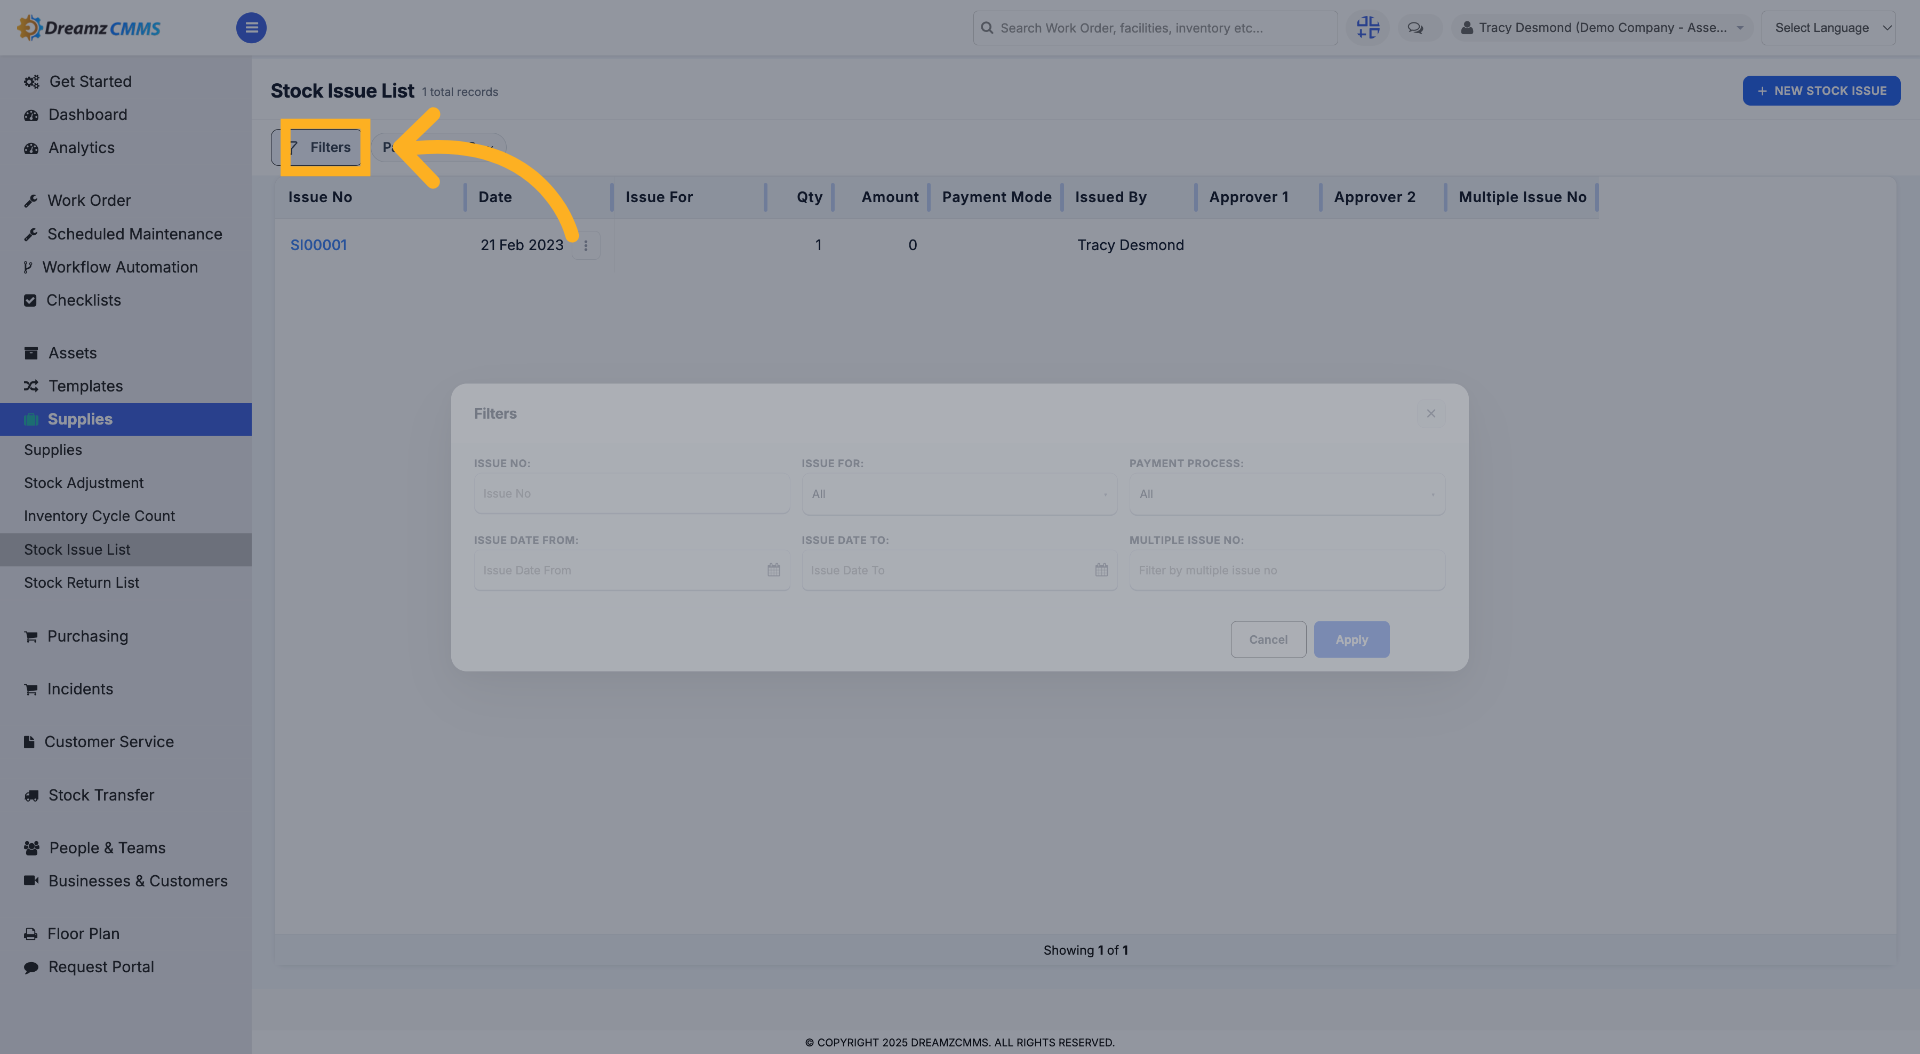Click the Approver 1 column header
Viewport: 1920px width, 1054px height.
click(1248, 197)
